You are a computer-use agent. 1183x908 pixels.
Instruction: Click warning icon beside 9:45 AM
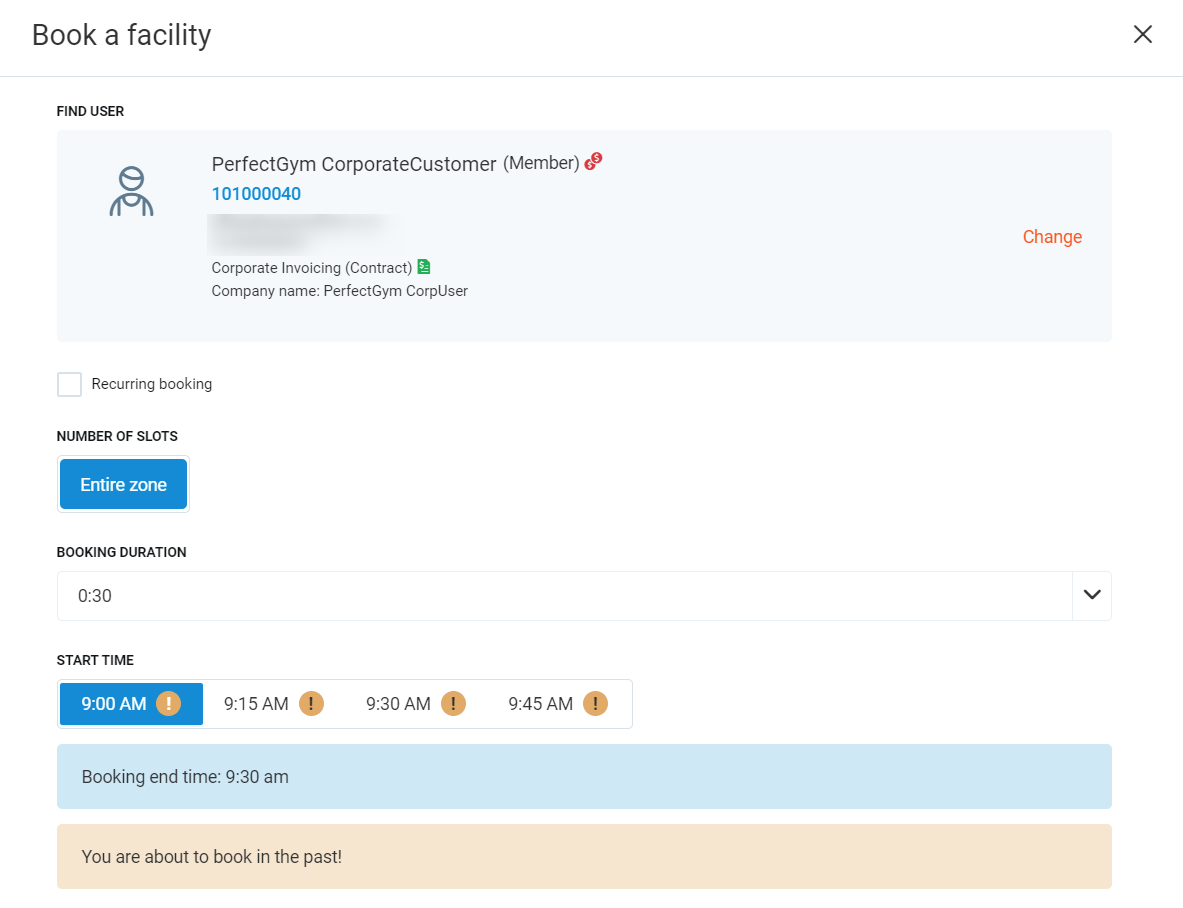595,704
